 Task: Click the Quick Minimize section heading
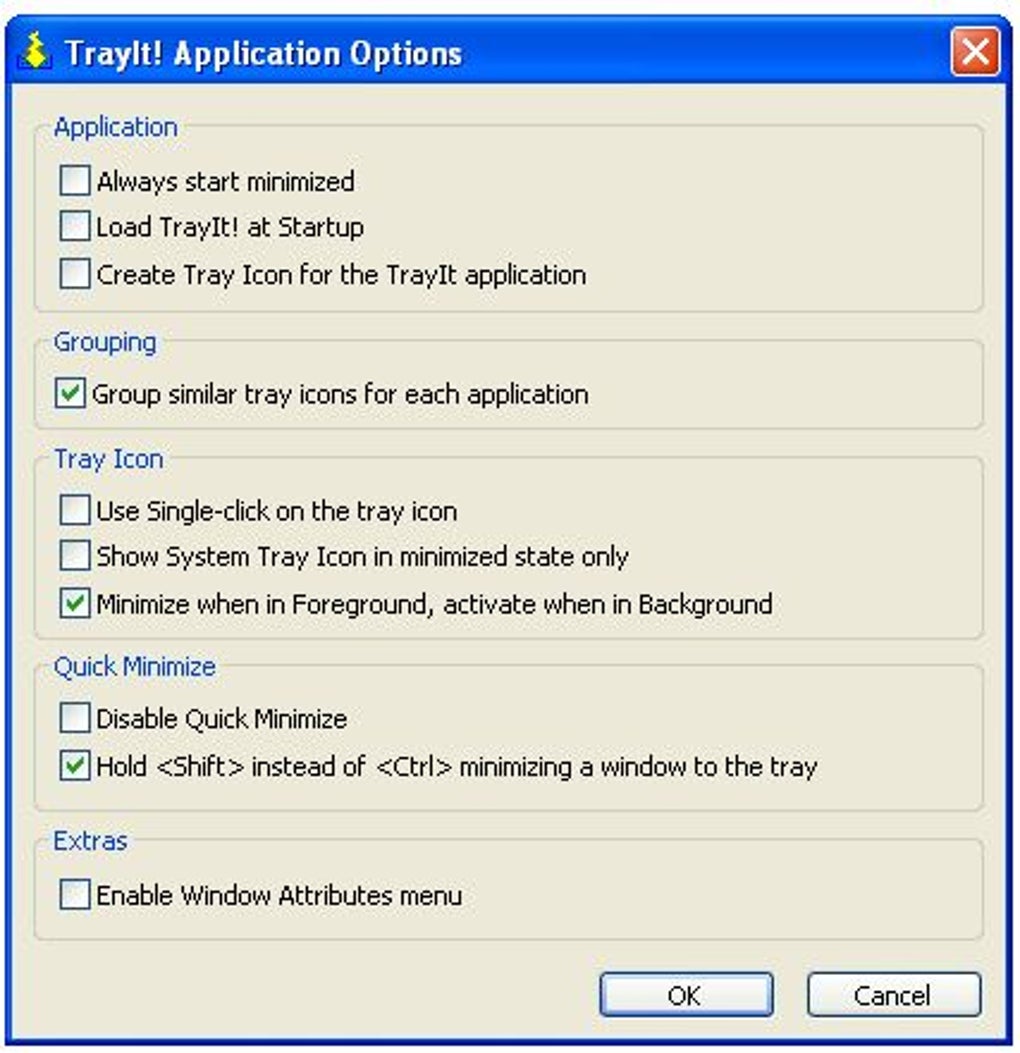(134, 667)
